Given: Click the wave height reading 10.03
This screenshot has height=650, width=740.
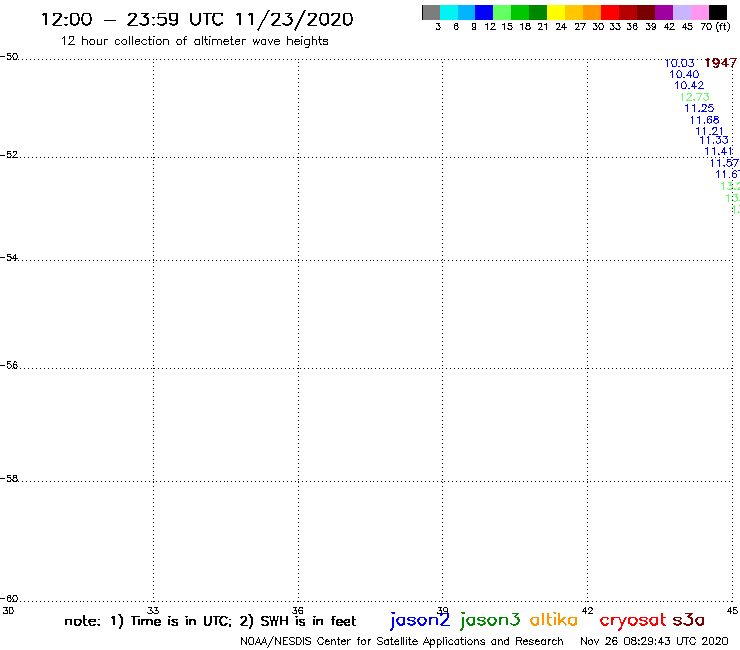Looking at the screenshot, I should point(680,63).
